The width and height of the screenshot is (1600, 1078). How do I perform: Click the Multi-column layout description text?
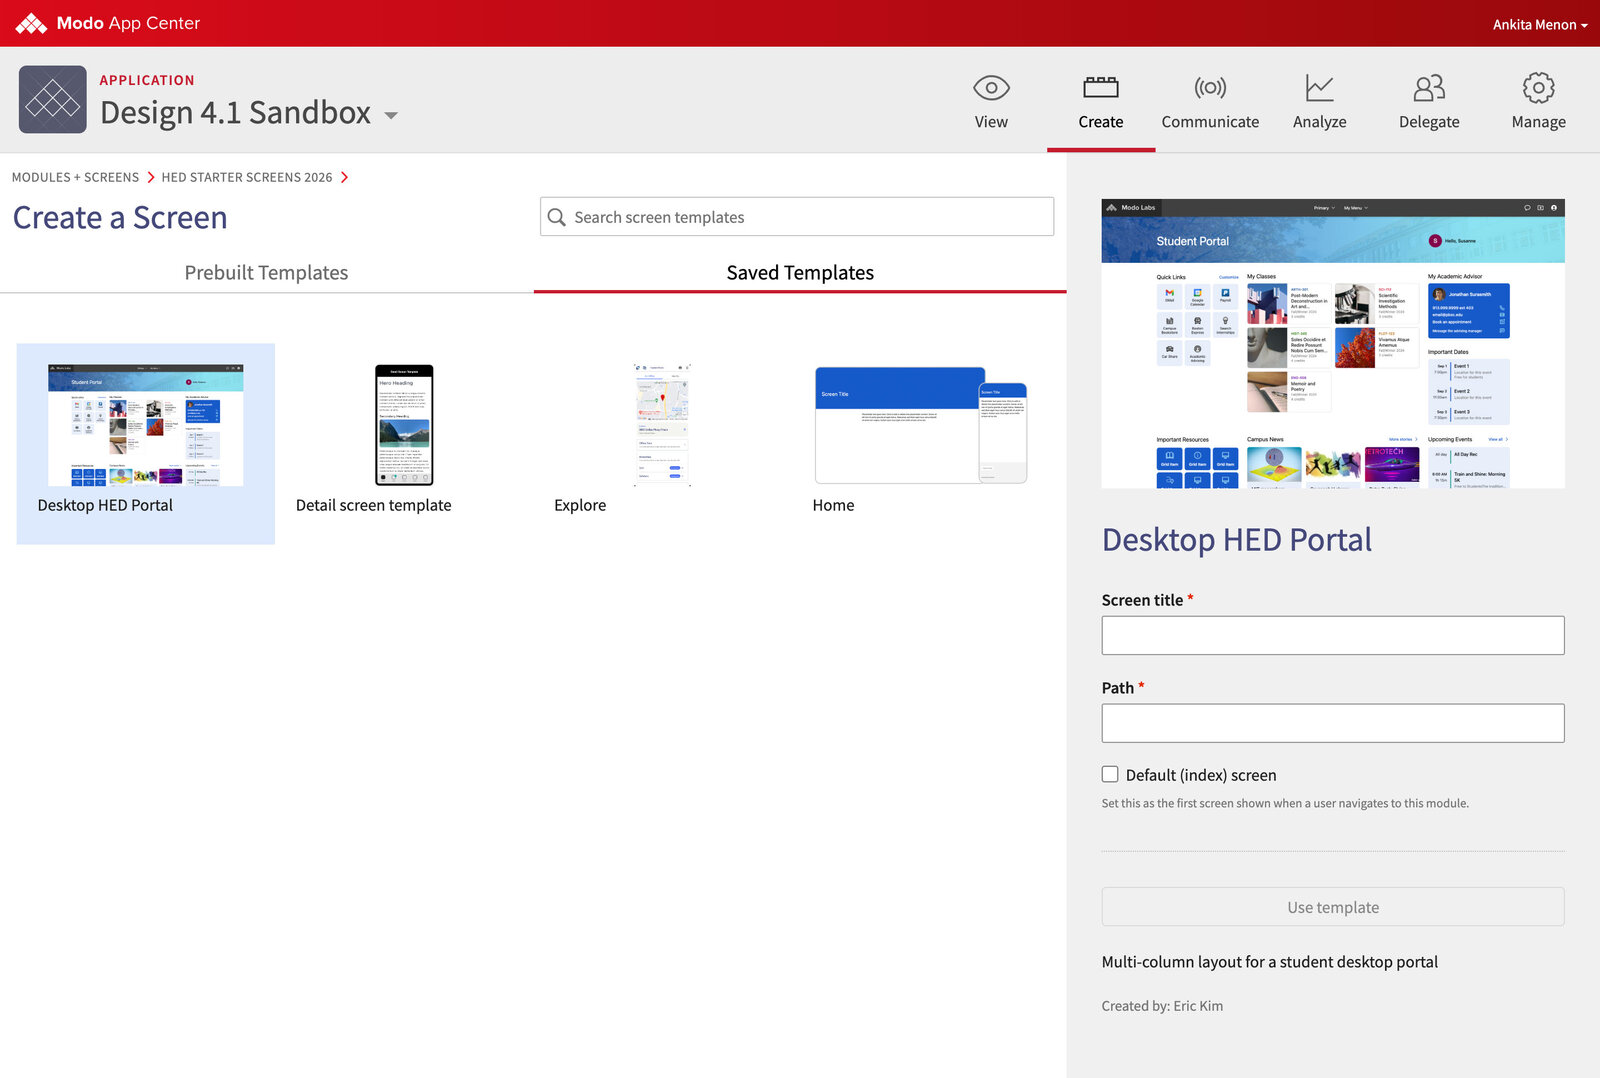(1270, 962)
